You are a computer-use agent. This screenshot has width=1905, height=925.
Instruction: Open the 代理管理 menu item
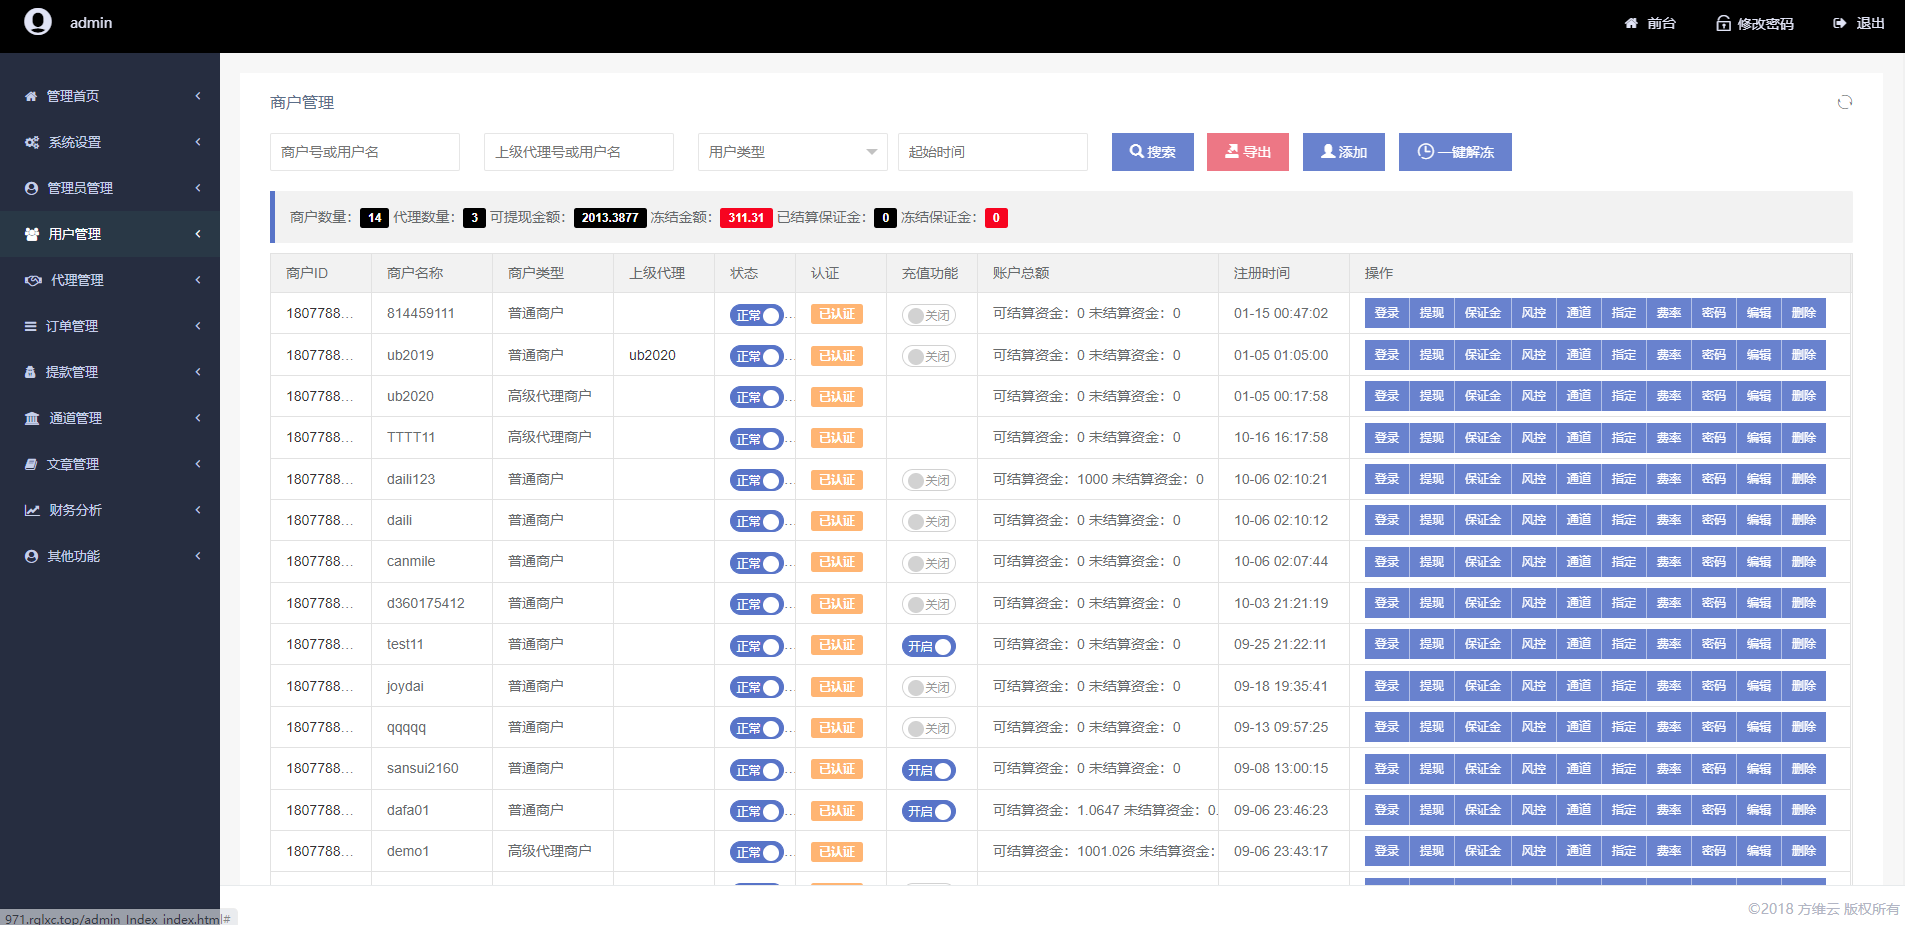77,280
